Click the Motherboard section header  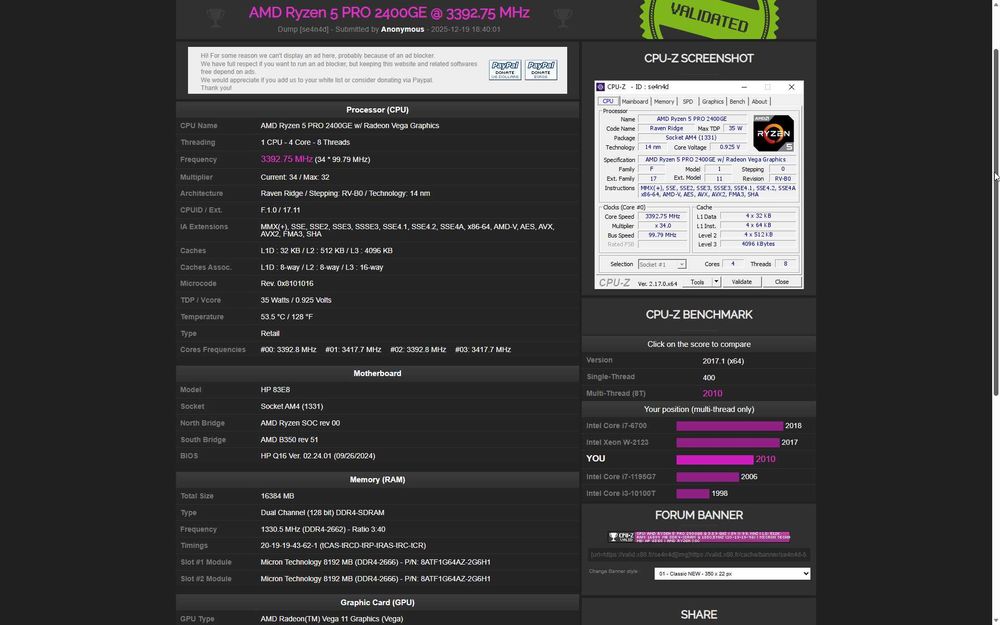tap(378, 374)
